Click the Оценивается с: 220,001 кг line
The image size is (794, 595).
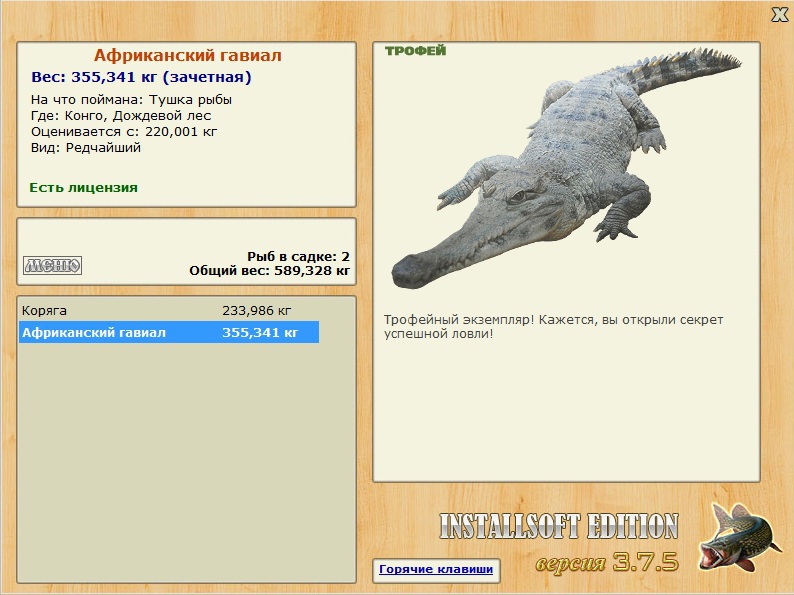[124, 132]
